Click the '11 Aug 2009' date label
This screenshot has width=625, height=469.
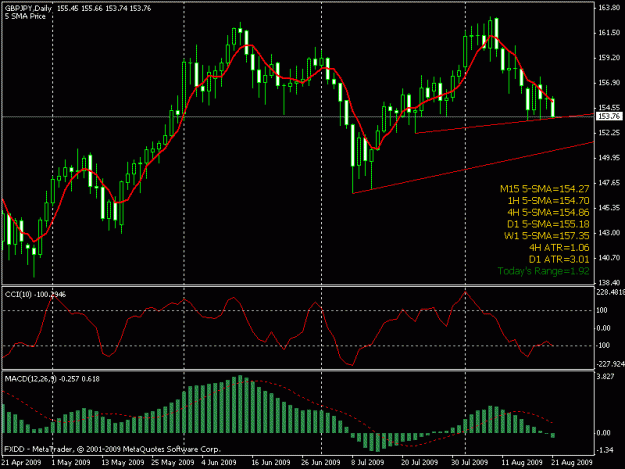(522, 462)
